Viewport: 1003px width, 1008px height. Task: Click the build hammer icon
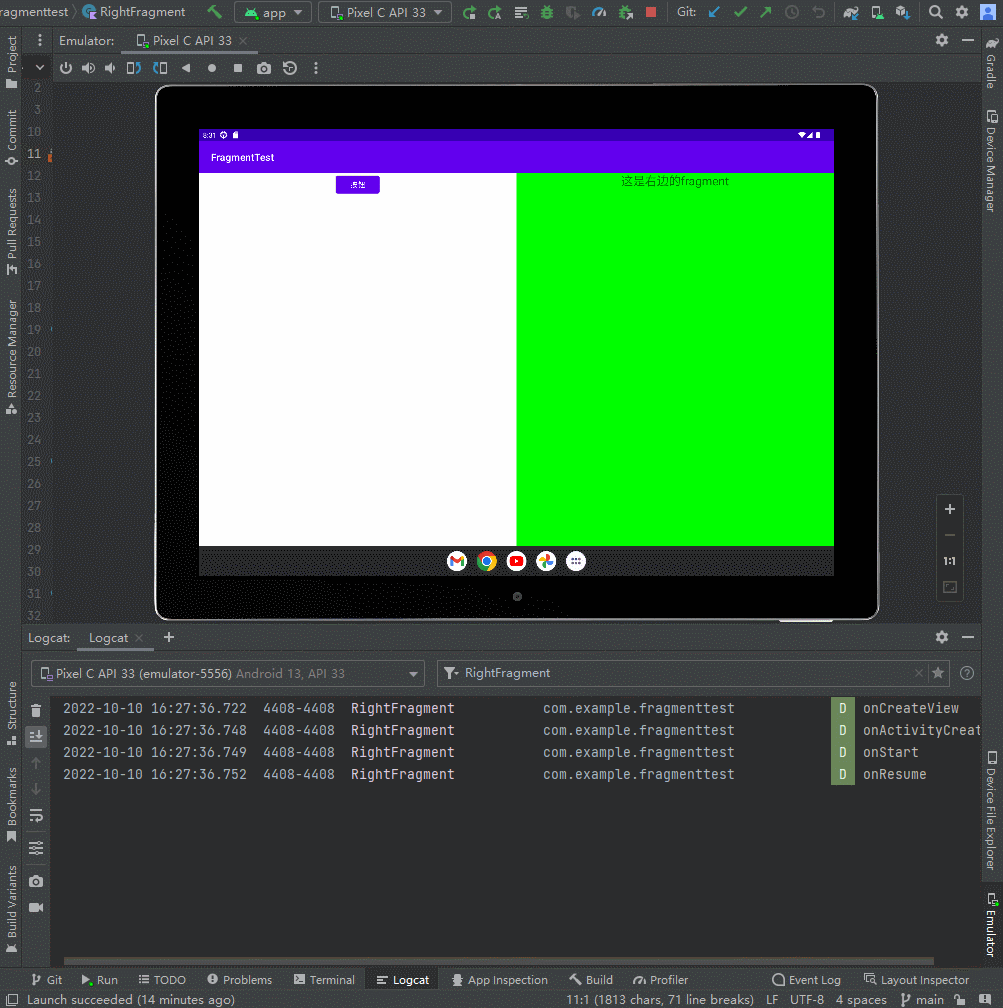pyautogui.click(x=215, y=12)
